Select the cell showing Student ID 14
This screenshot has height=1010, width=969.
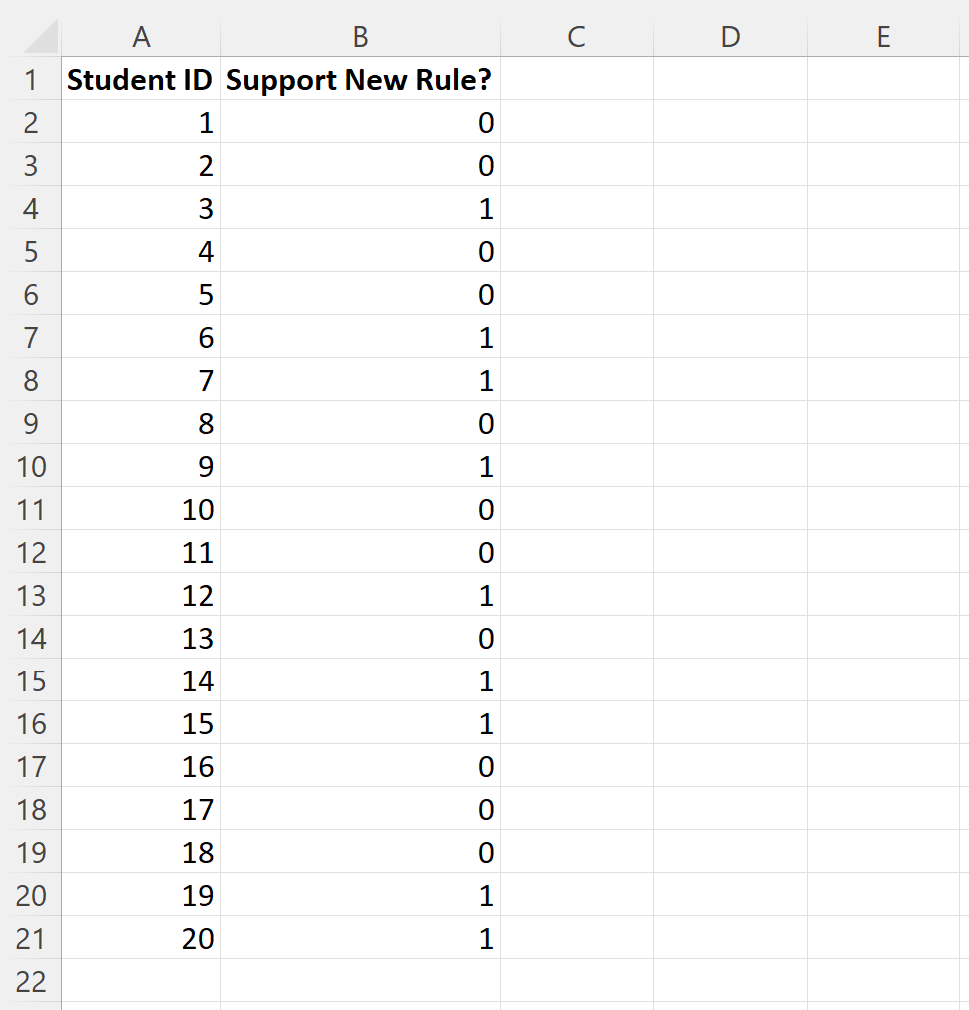(x=141, y=681)
